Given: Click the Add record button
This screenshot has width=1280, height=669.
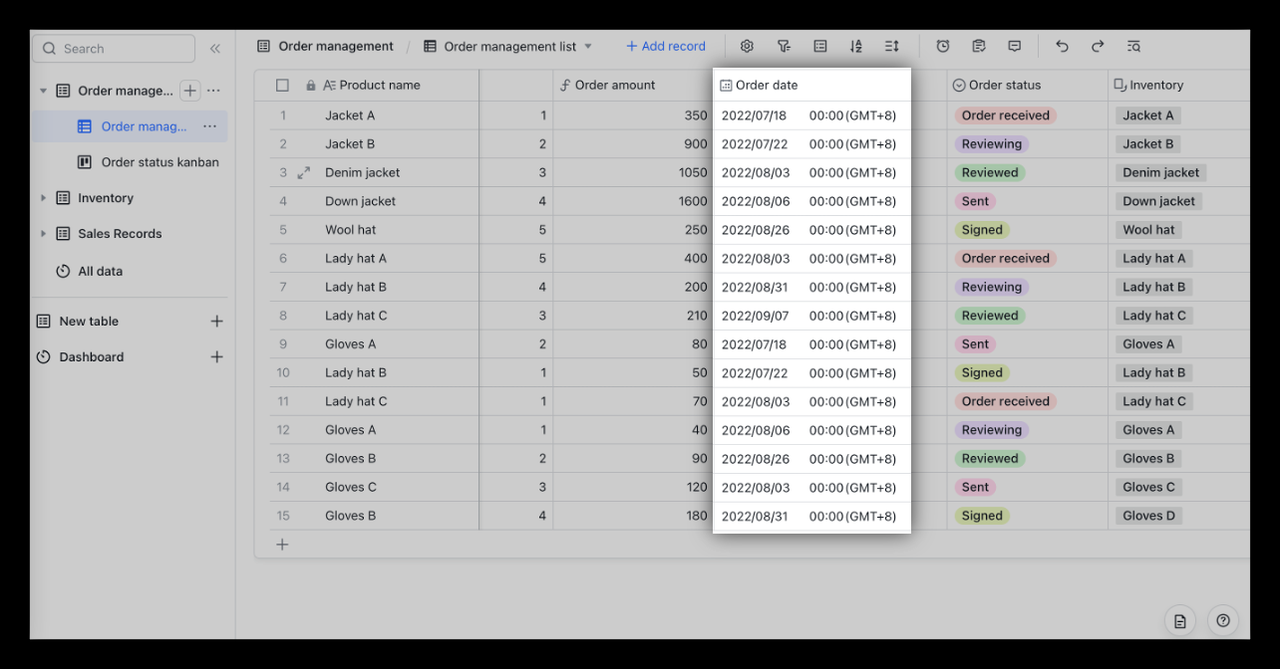Looking at the screenshot, I should [665, 46].
